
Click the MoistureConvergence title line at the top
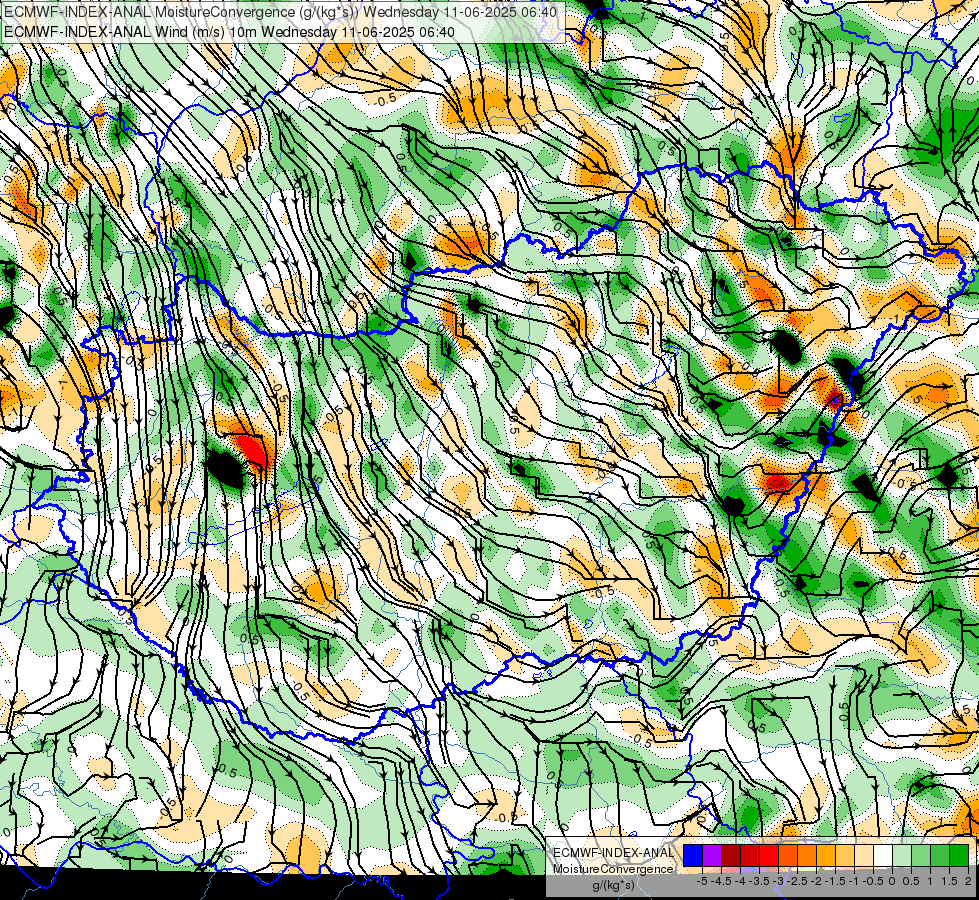[280, 12]
